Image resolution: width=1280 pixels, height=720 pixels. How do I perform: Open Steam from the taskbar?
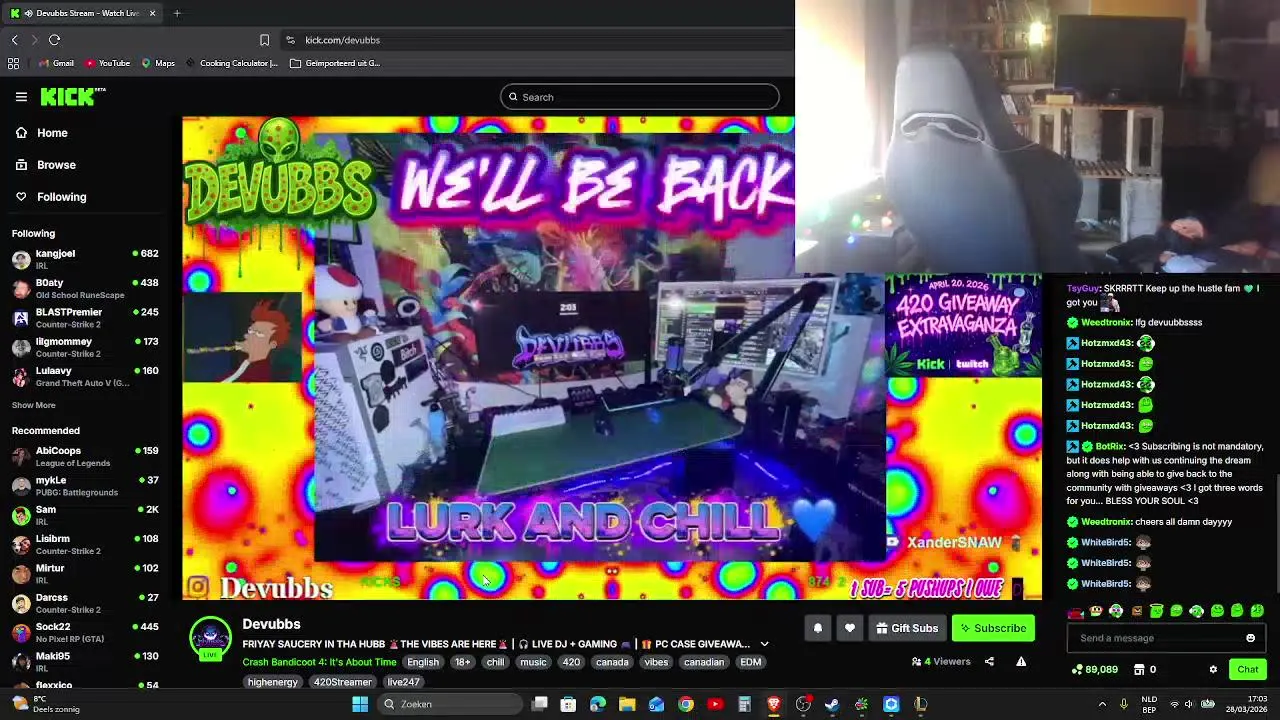point(832,704)
